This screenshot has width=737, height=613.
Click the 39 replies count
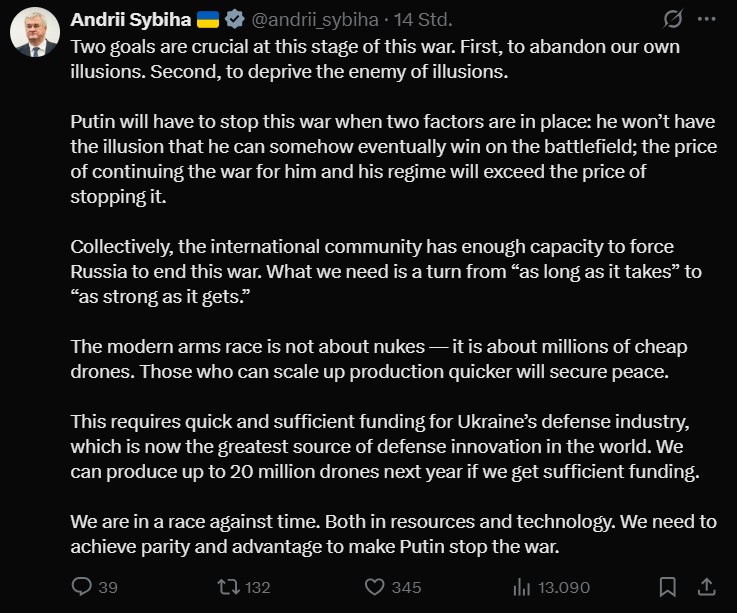(108, 587)
